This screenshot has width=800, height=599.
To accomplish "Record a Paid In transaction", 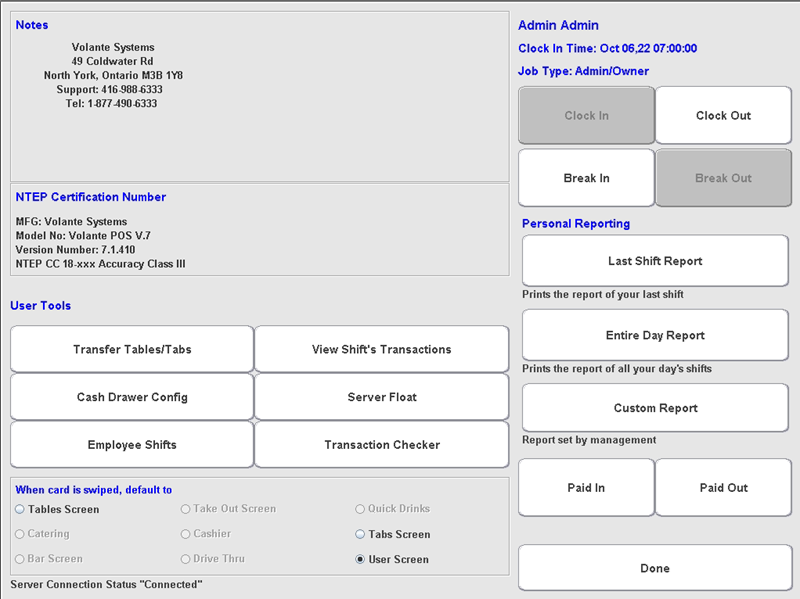I will click(586, 487).
